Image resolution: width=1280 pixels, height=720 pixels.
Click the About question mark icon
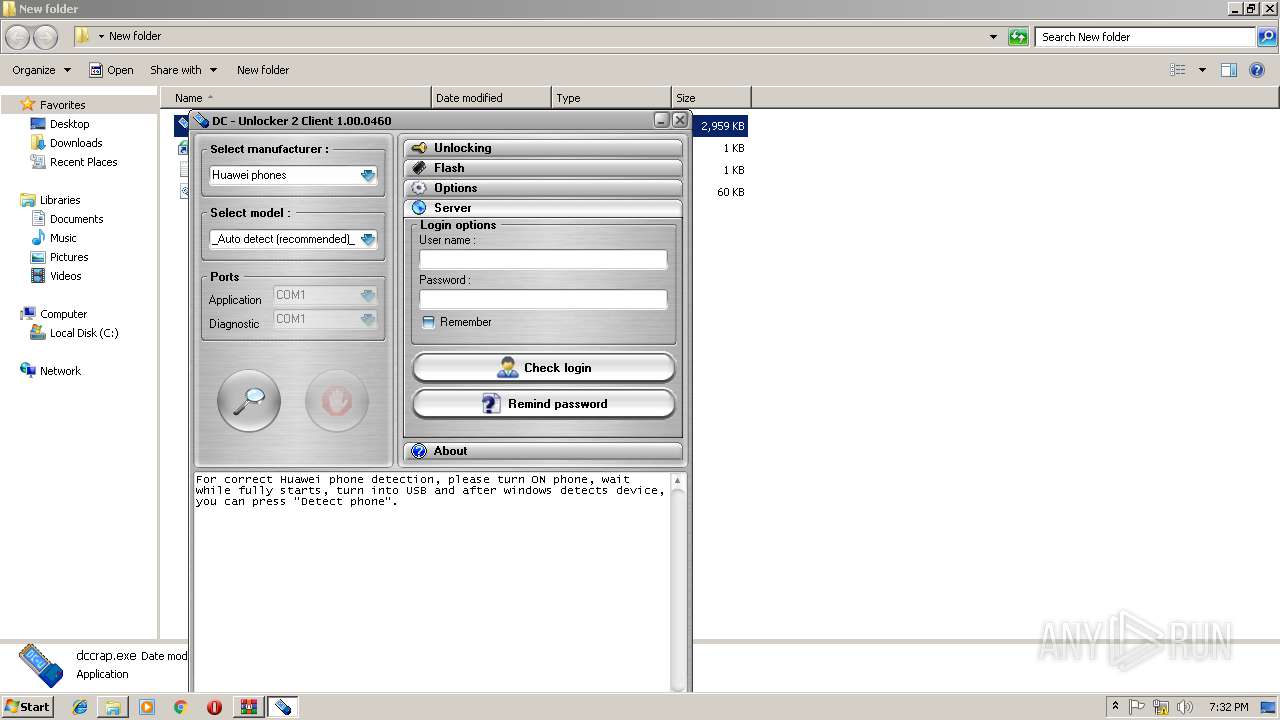pos(419,451)
